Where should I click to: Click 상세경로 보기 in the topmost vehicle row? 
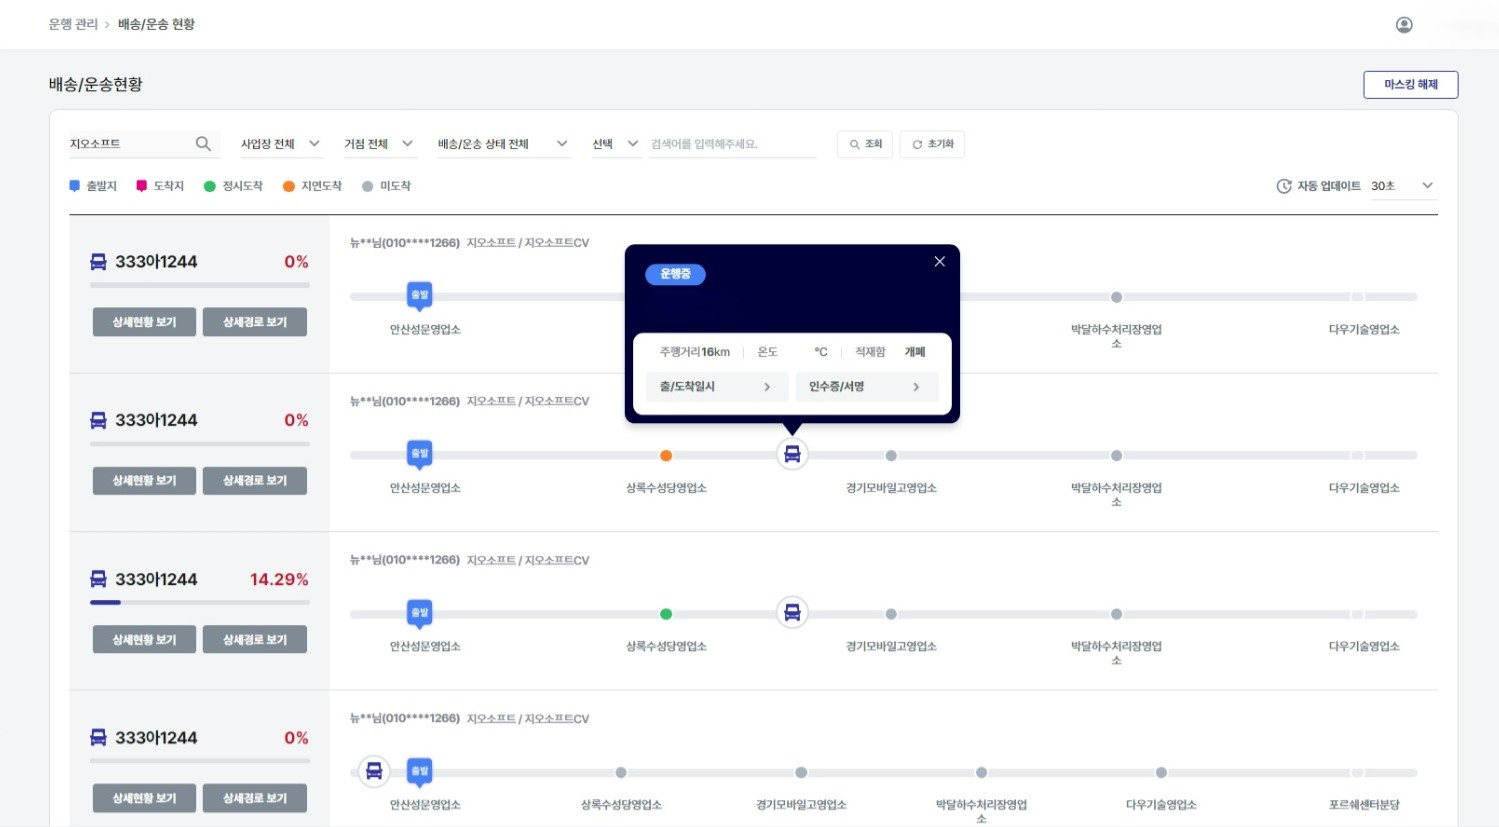click(x=255, y=322)
